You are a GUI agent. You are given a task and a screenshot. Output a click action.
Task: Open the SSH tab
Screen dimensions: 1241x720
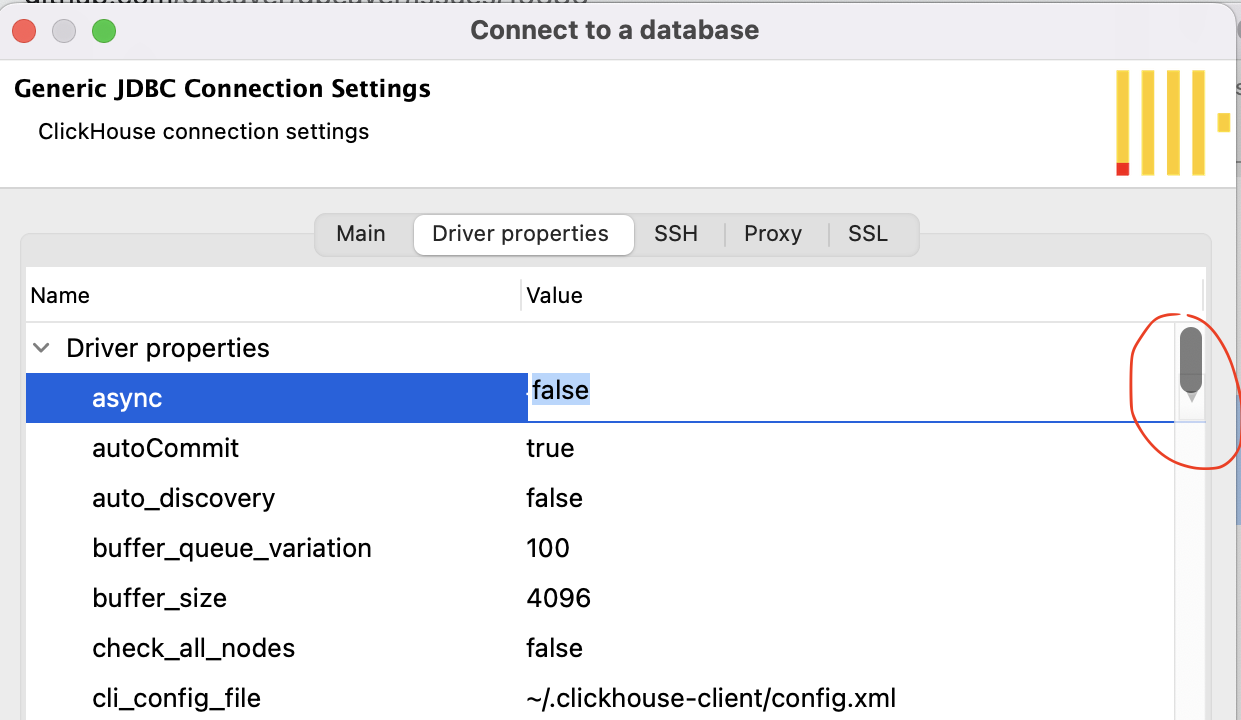(676, 233)
